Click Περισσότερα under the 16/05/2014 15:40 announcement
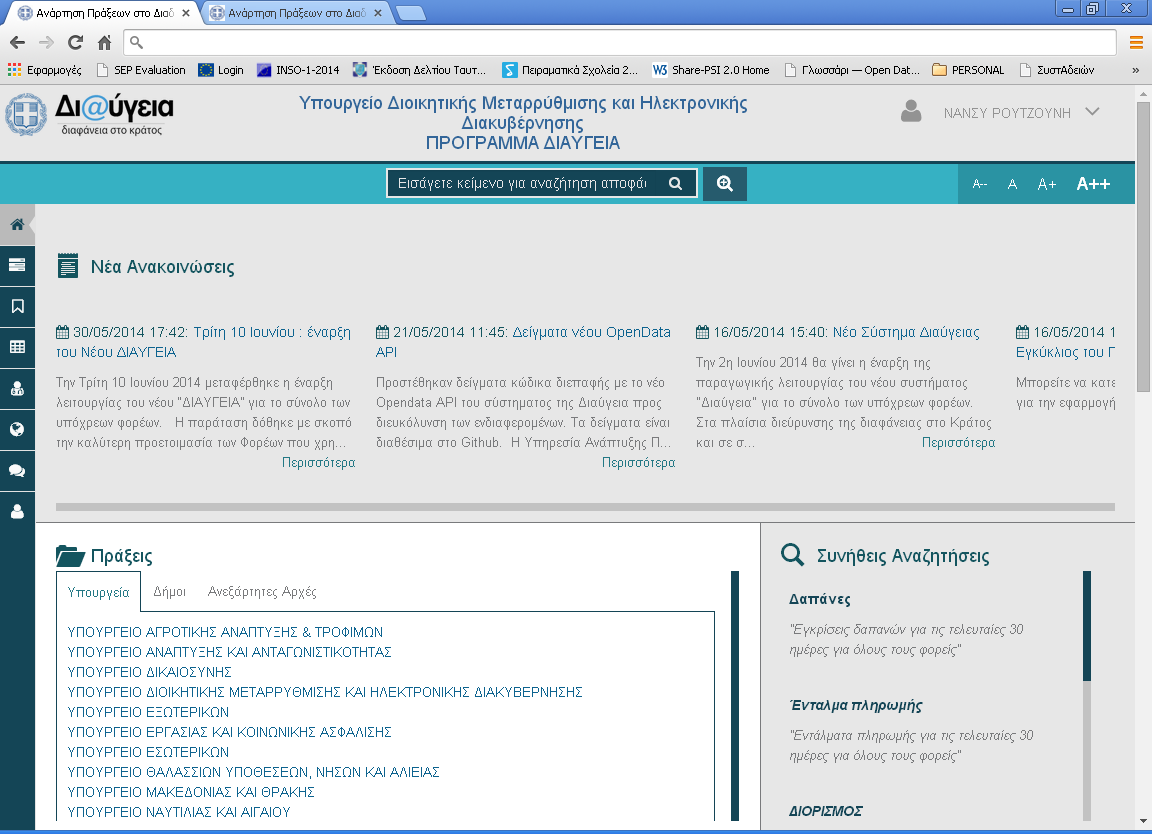 pyautogui.click(x=959, y=443)
